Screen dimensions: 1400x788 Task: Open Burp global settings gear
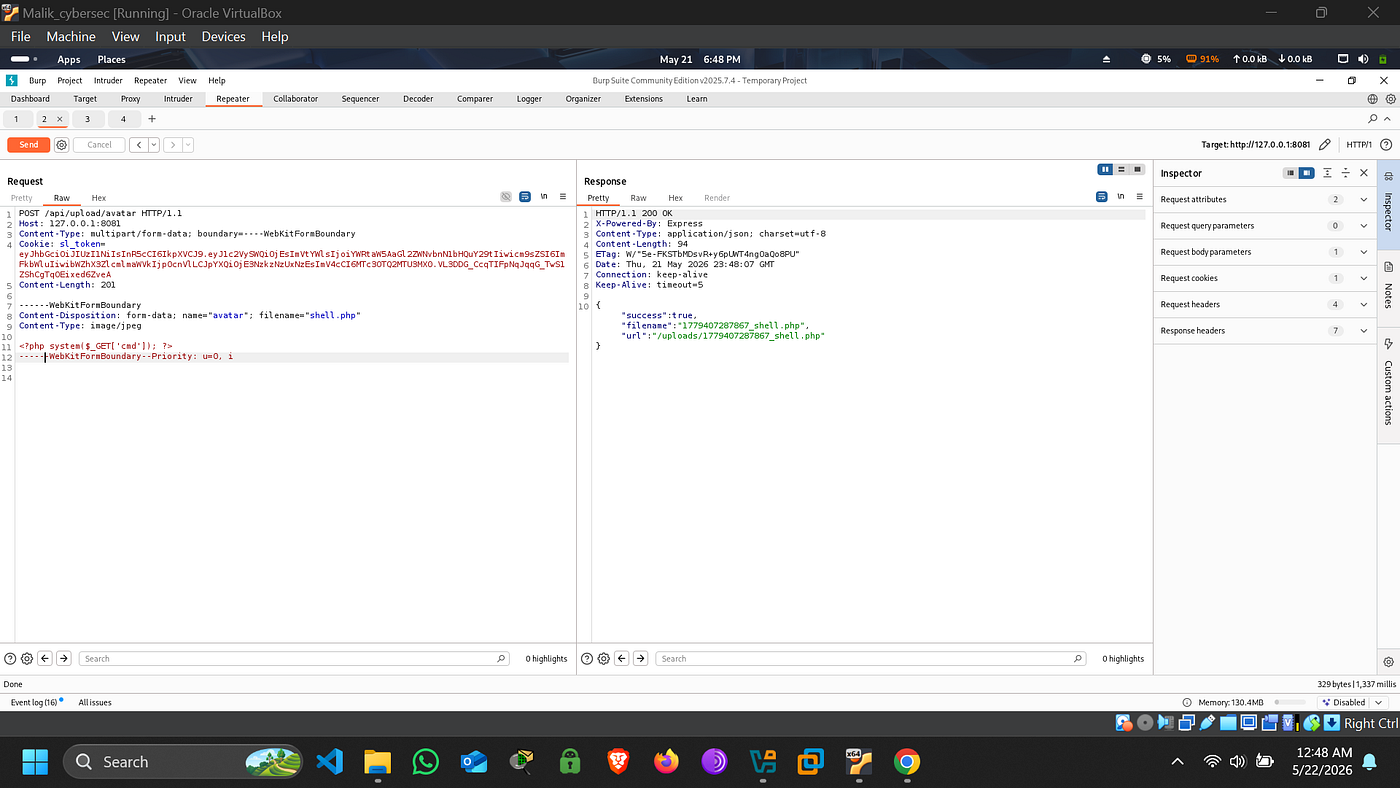point(1390,99)
